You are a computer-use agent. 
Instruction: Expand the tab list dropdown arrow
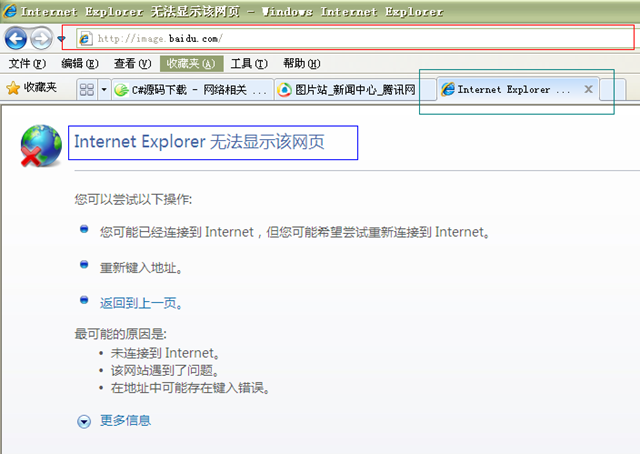click(x=104, y=89)
